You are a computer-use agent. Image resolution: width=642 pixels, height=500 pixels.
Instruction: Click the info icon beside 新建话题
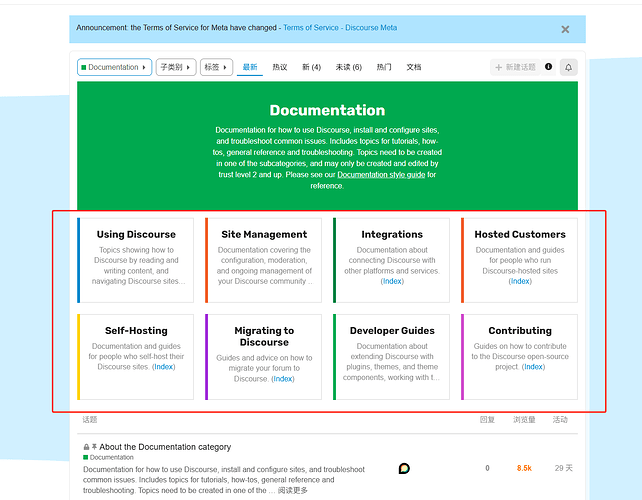[x=548, y=67]
